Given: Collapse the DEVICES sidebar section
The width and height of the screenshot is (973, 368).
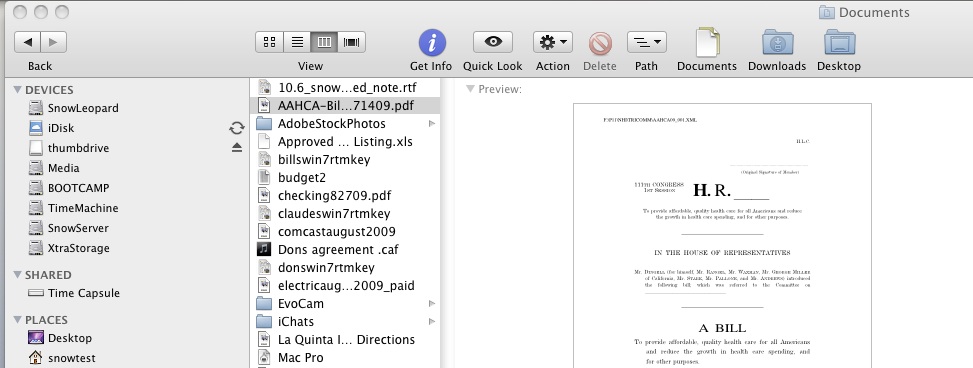Looking at the screenshot, I should [x=17, y=90].
